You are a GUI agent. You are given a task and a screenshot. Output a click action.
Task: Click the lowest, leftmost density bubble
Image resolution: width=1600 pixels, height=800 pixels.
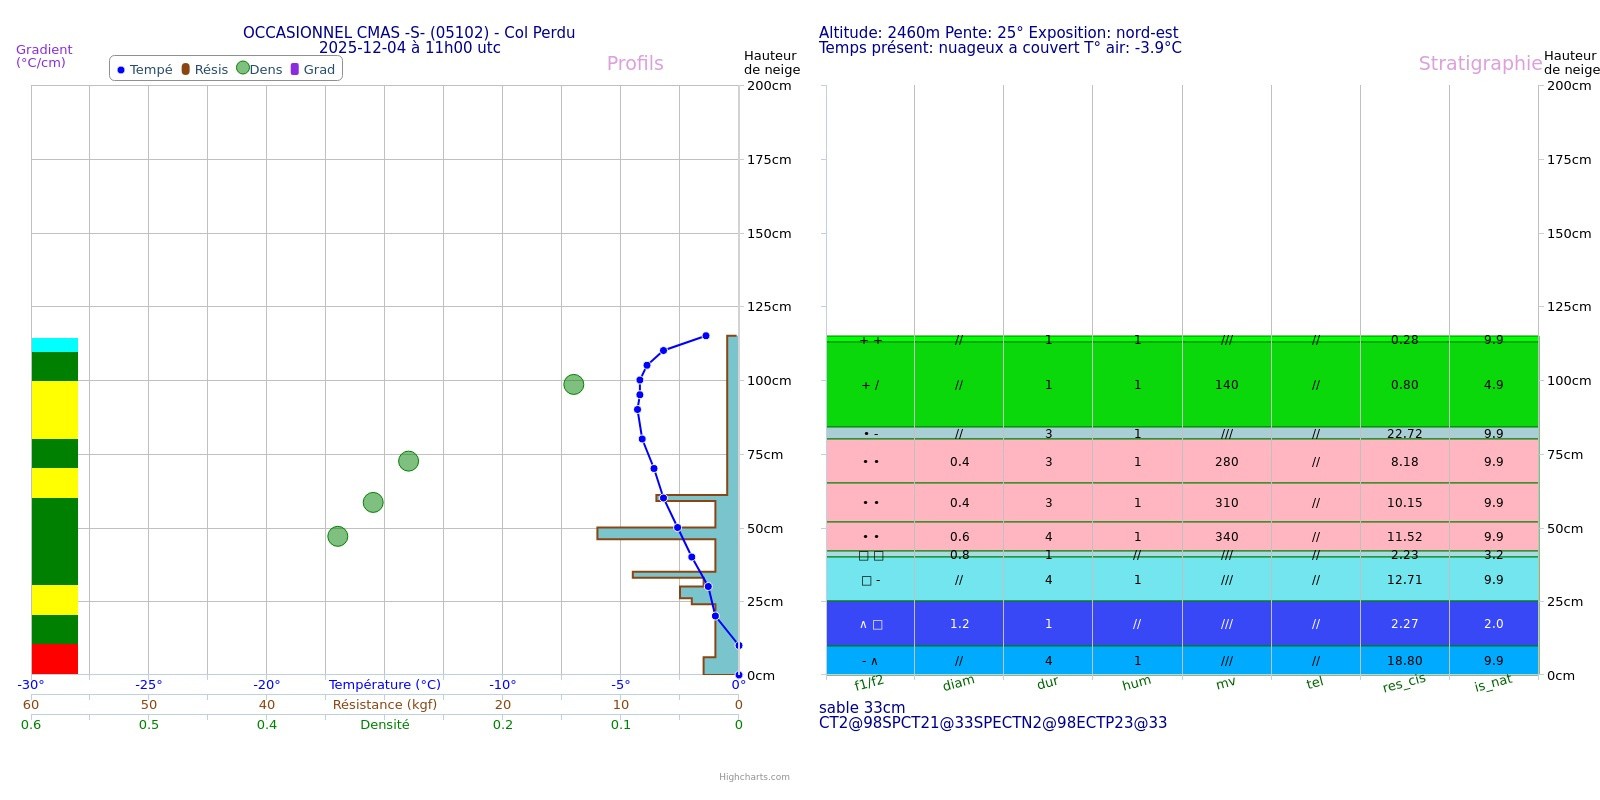[338, 536]
